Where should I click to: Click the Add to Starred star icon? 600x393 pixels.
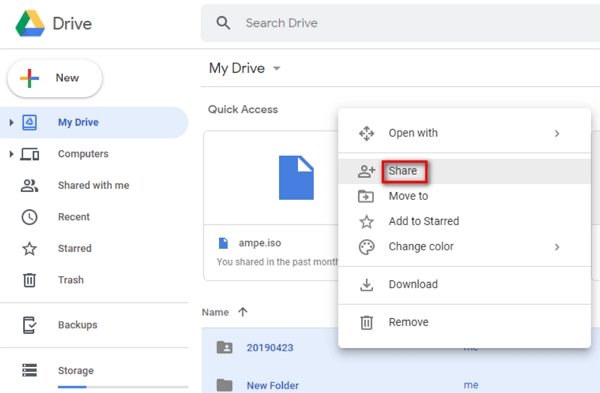click(x=366, y=222)
